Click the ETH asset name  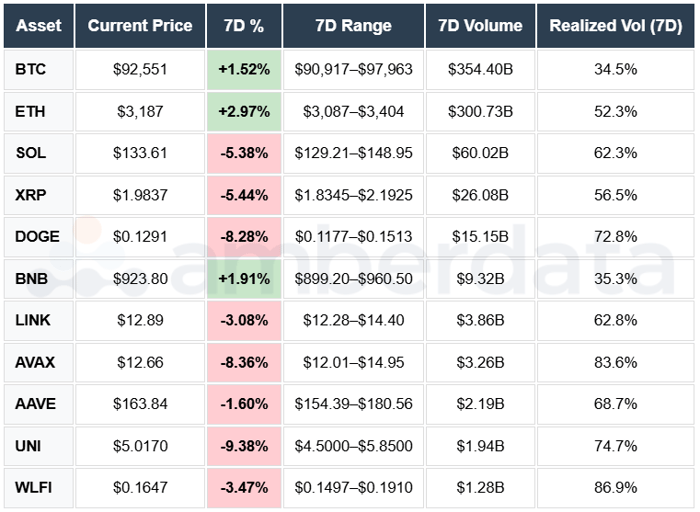pyautogui.click(x=31, y=111)
